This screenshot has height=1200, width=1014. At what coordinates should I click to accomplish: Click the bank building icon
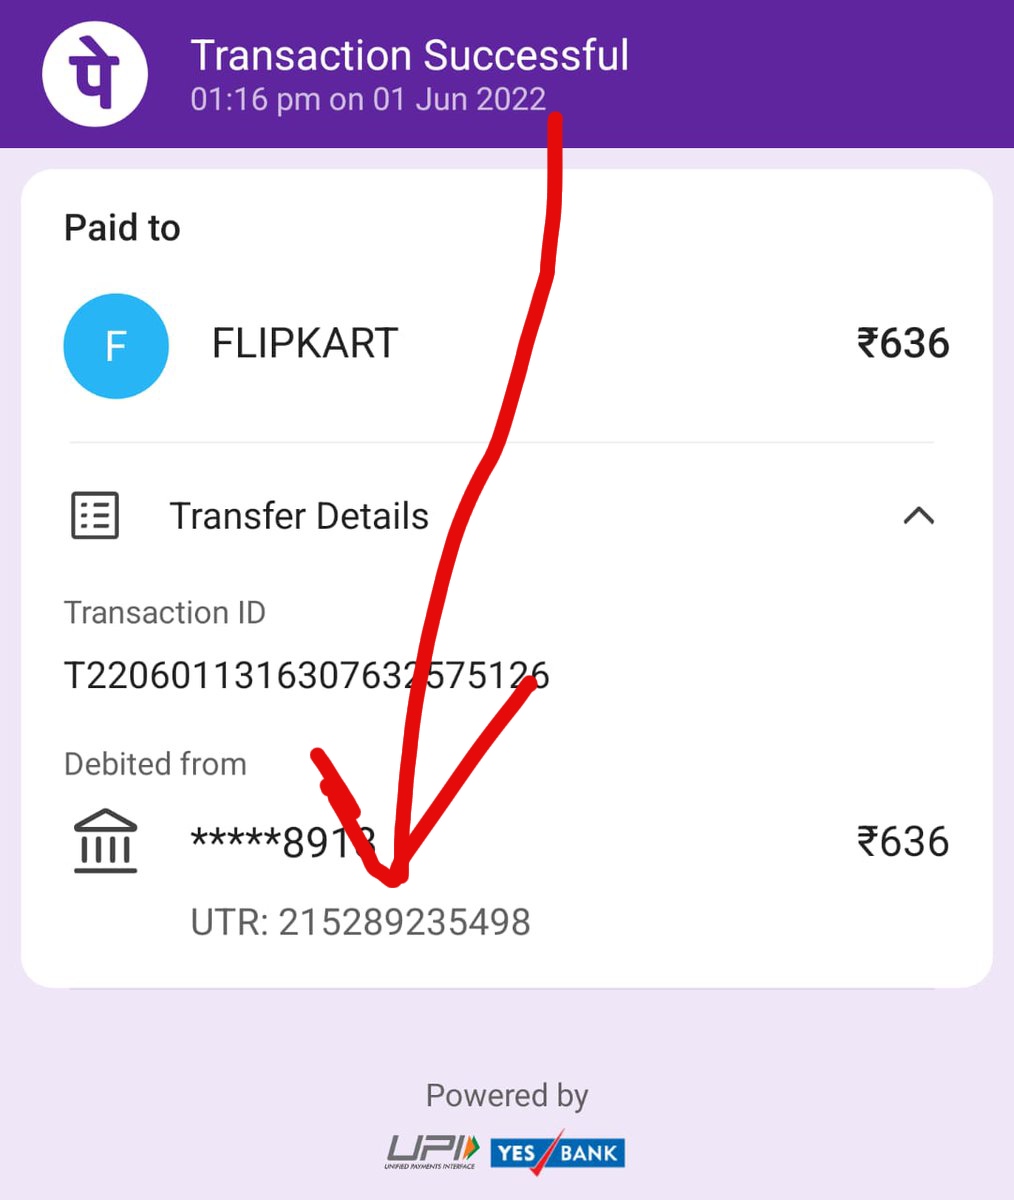pyautogui.click(x=106, y=841)
